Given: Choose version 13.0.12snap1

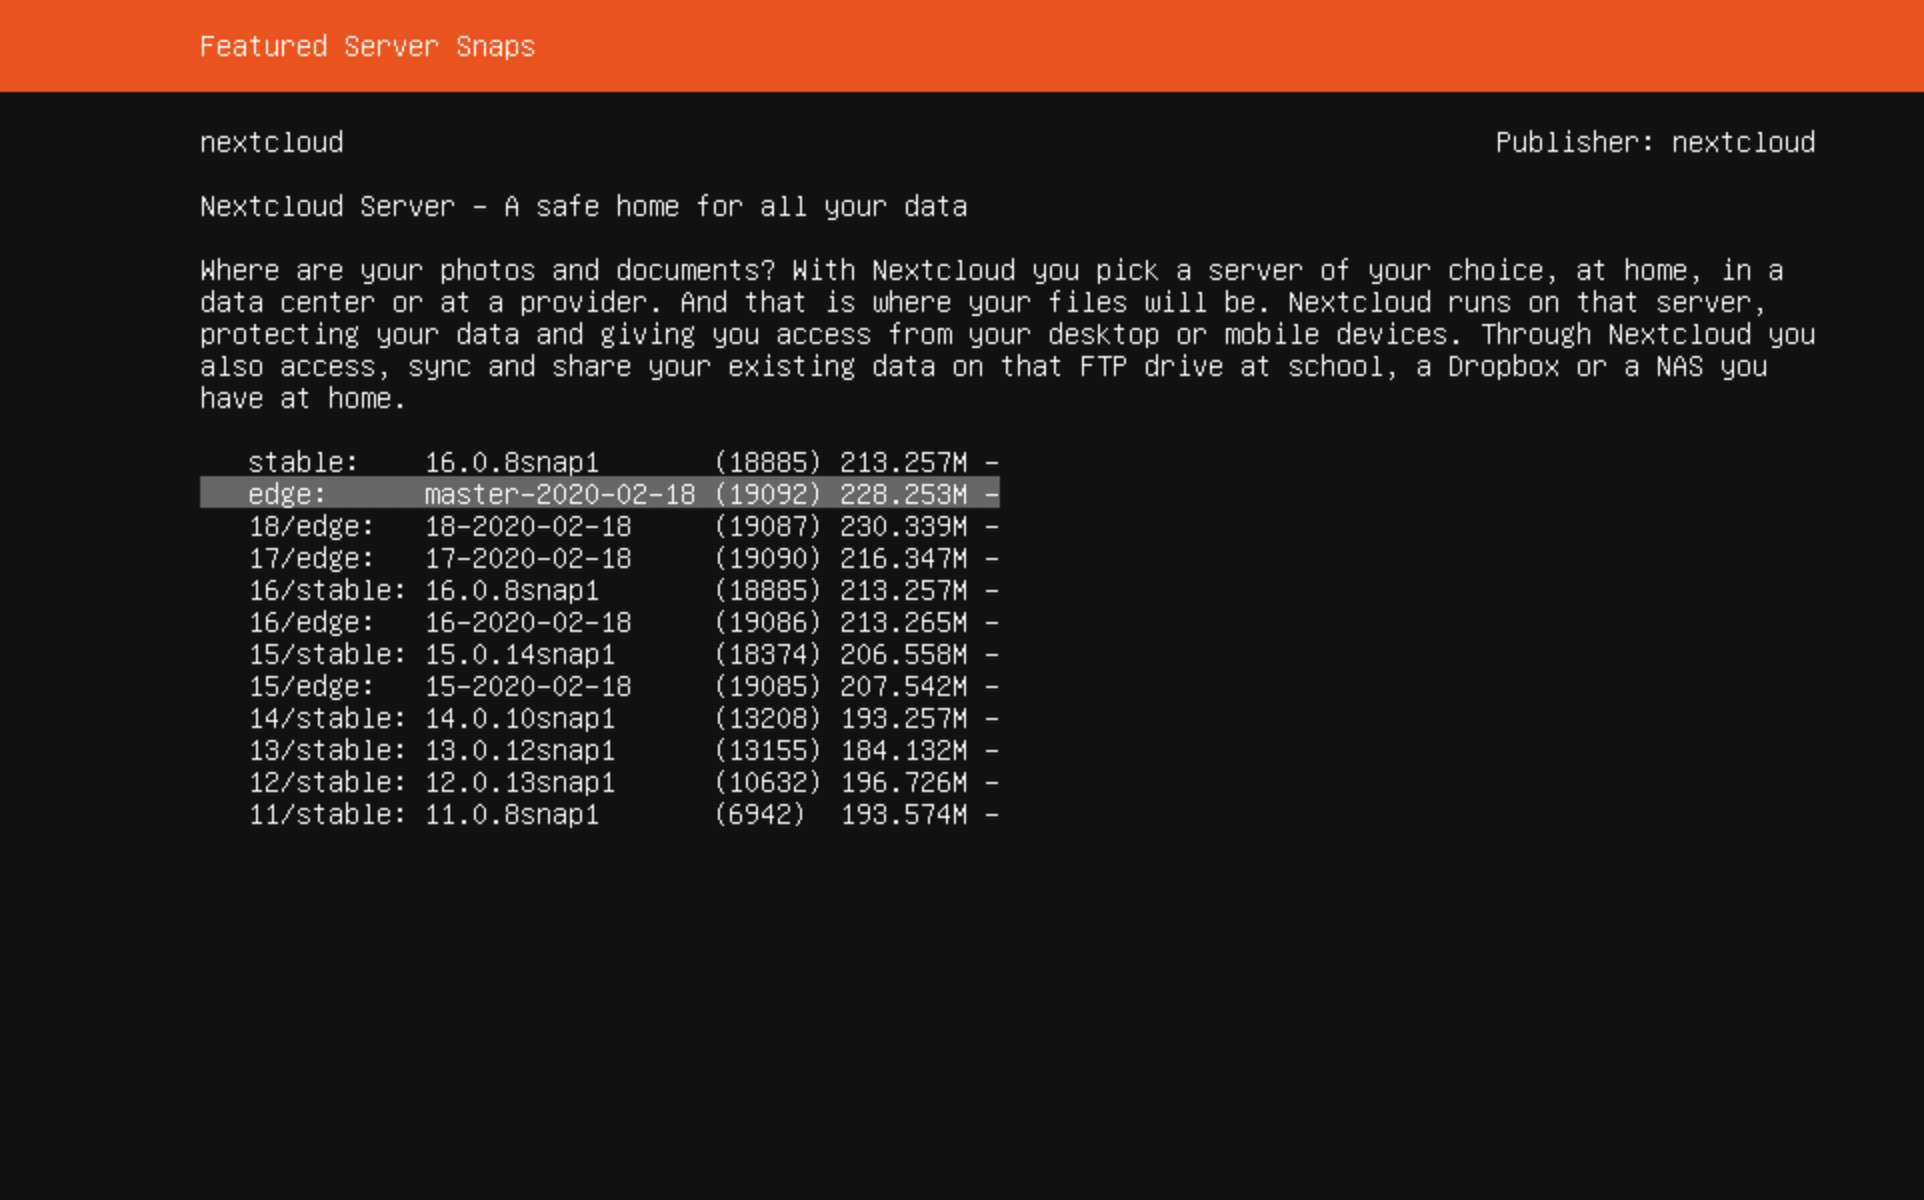Looking at the screenshot, I should (520, 750).
